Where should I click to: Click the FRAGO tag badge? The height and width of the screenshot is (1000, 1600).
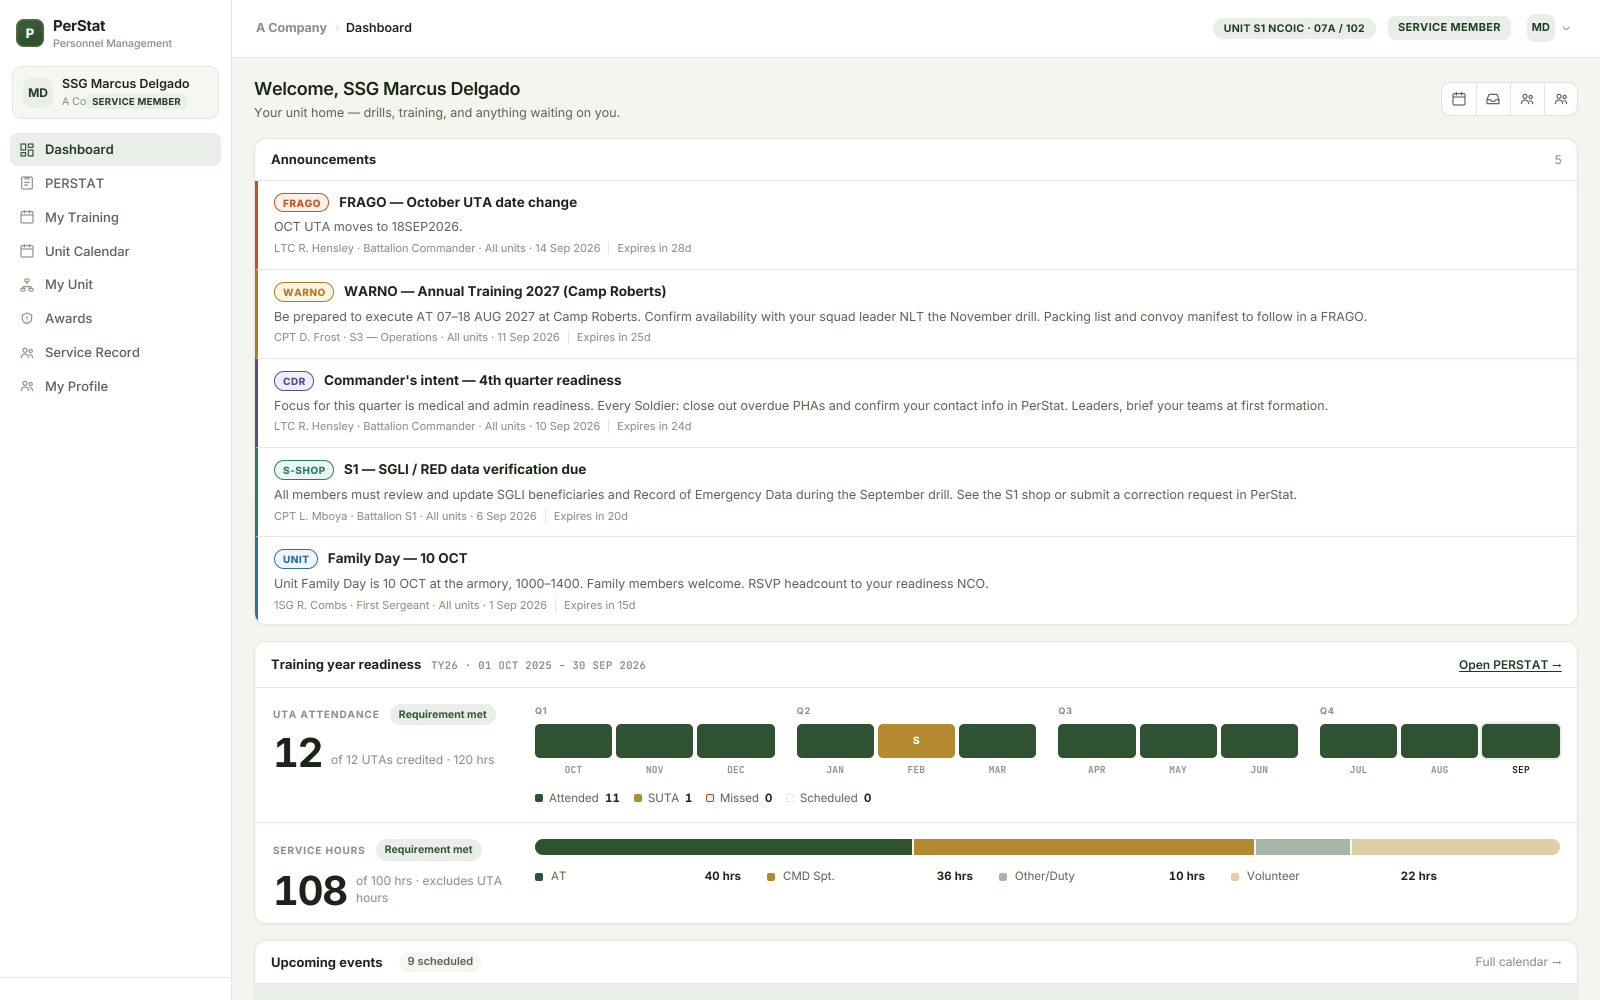tap(301, 203)
